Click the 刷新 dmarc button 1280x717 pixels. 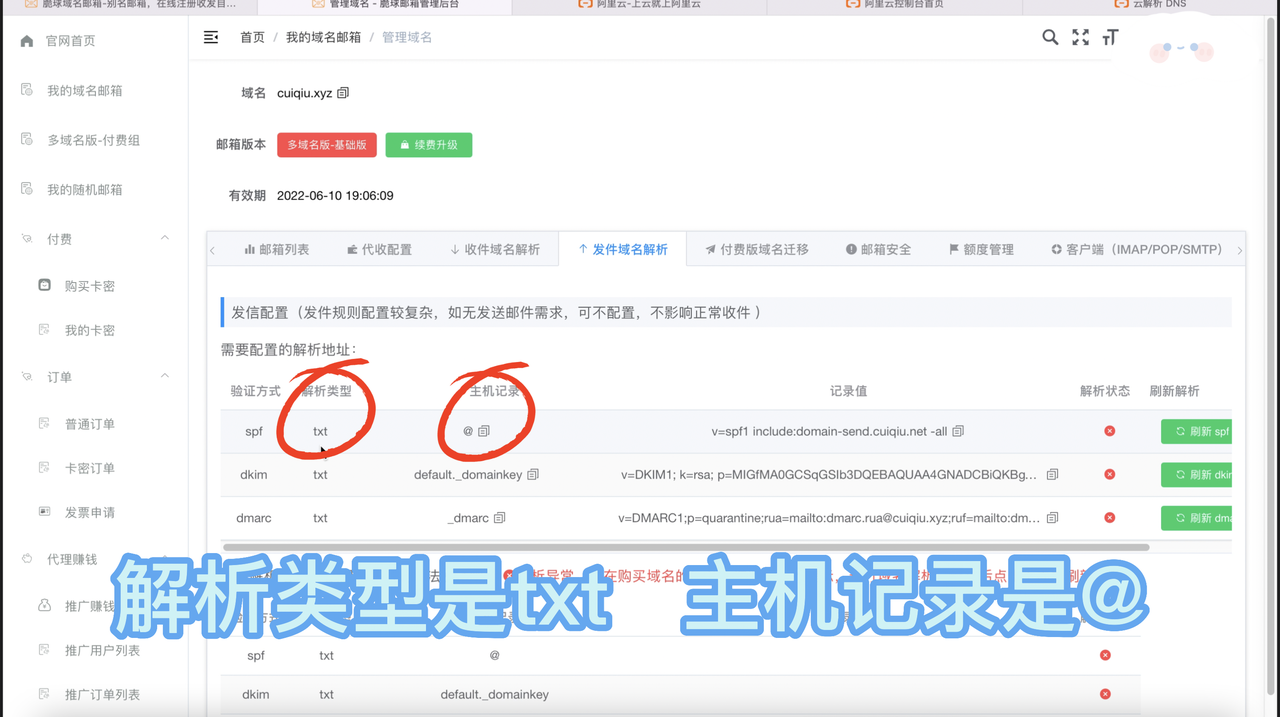pyautogui.click(x=1196, y=518)
